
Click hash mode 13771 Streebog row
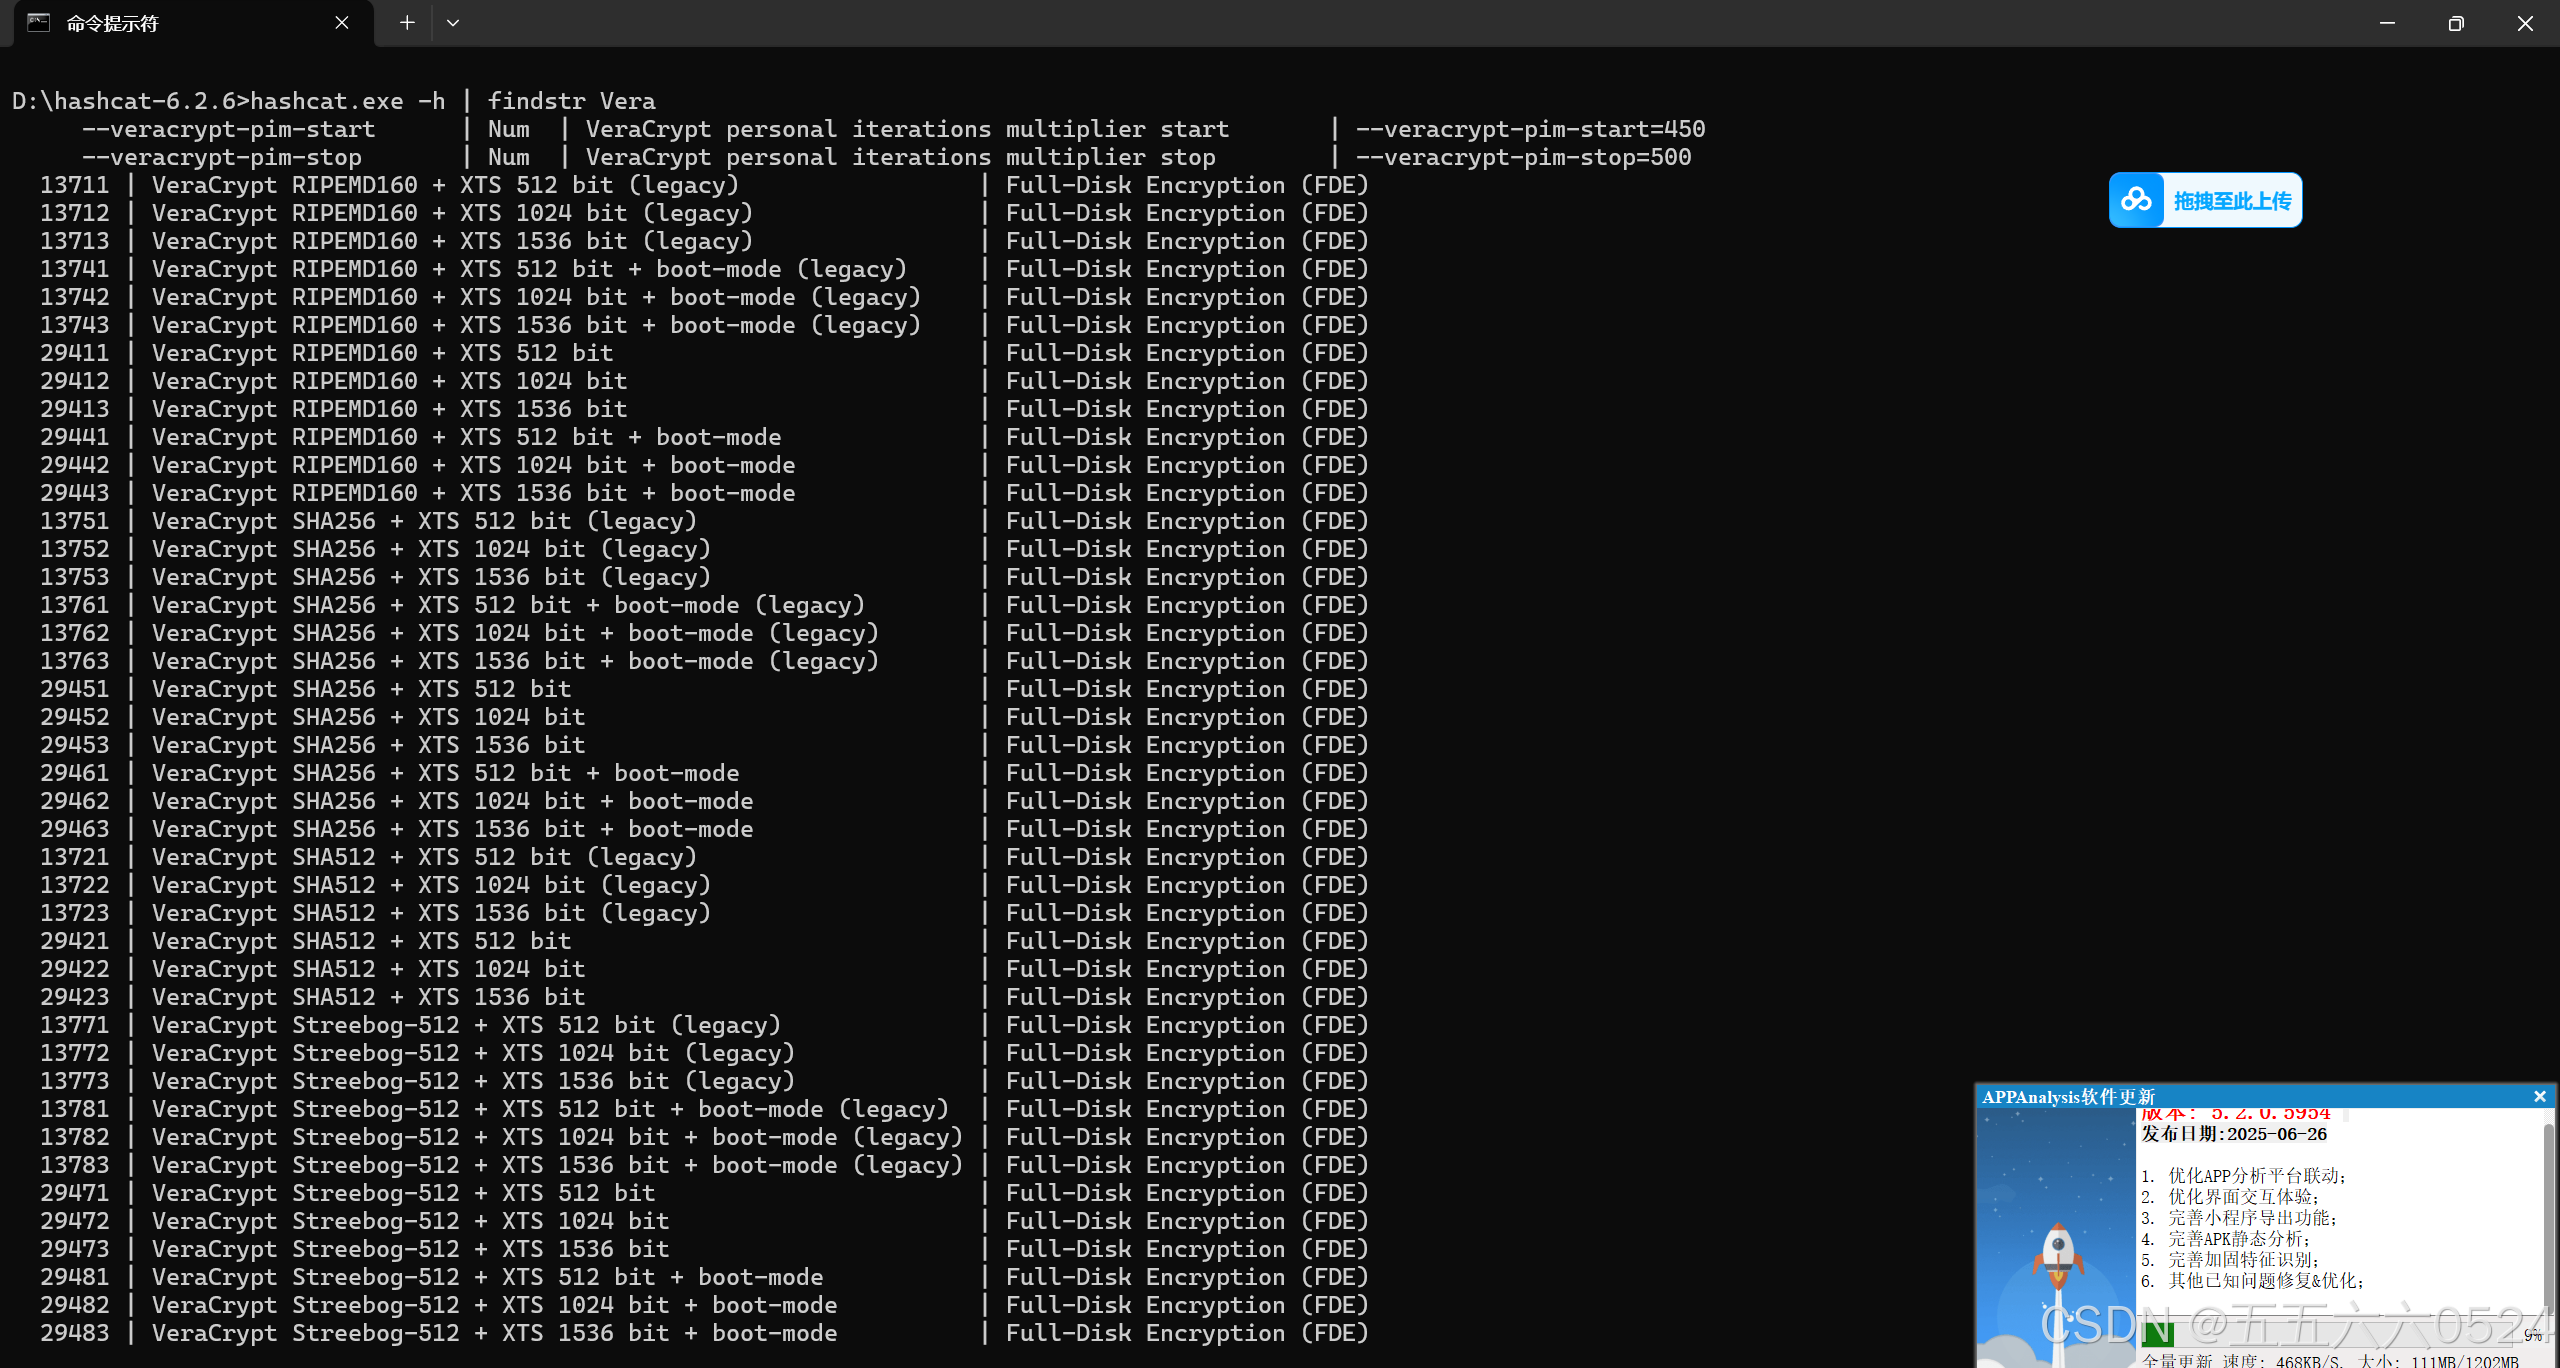pyautogui.click(x=704, y=1025)
